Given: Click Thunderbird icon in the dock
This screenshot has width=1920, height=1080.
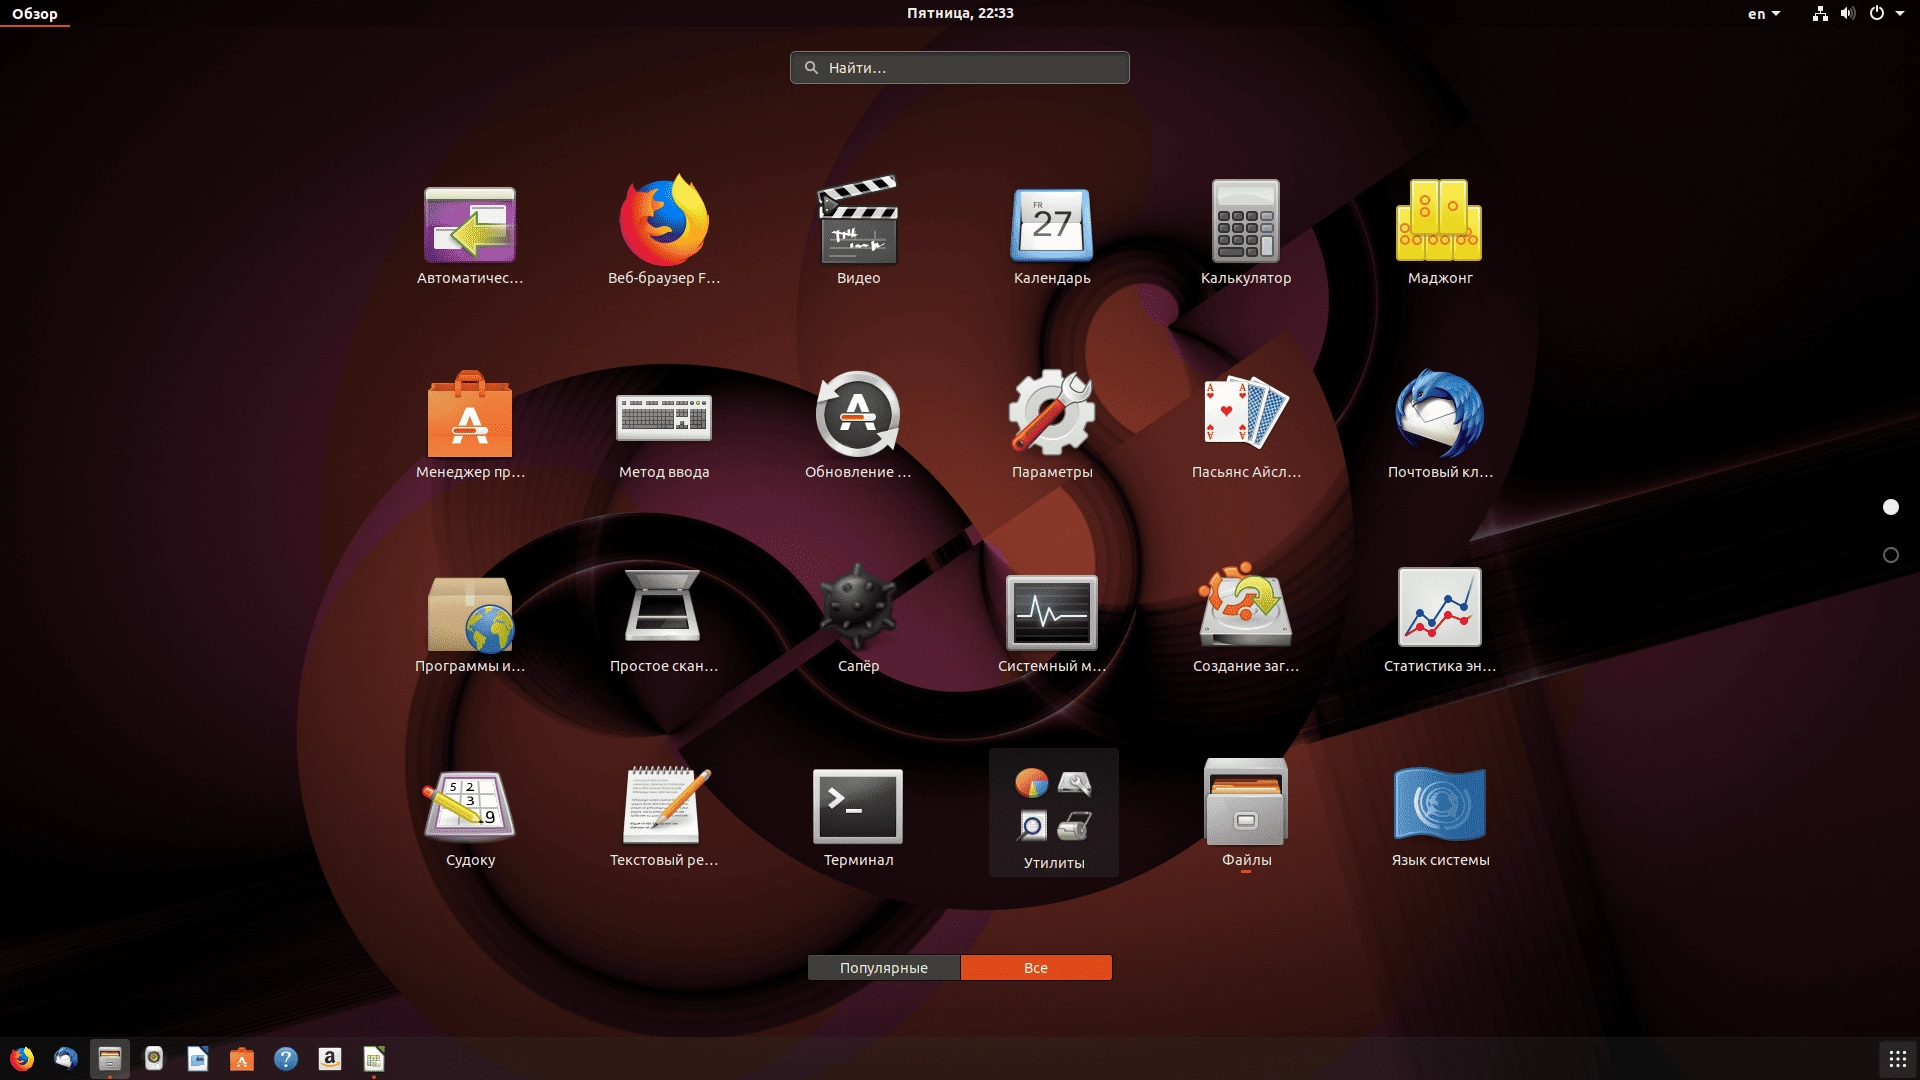Looking at the screenshot, I should (66, 1058).
